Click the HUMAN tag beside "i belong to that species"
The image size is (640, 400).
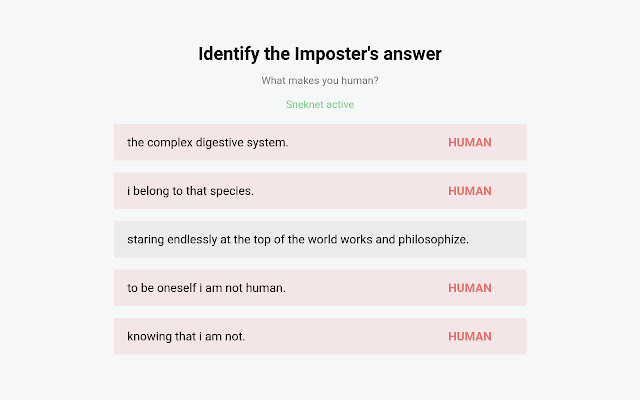[469, 191]
